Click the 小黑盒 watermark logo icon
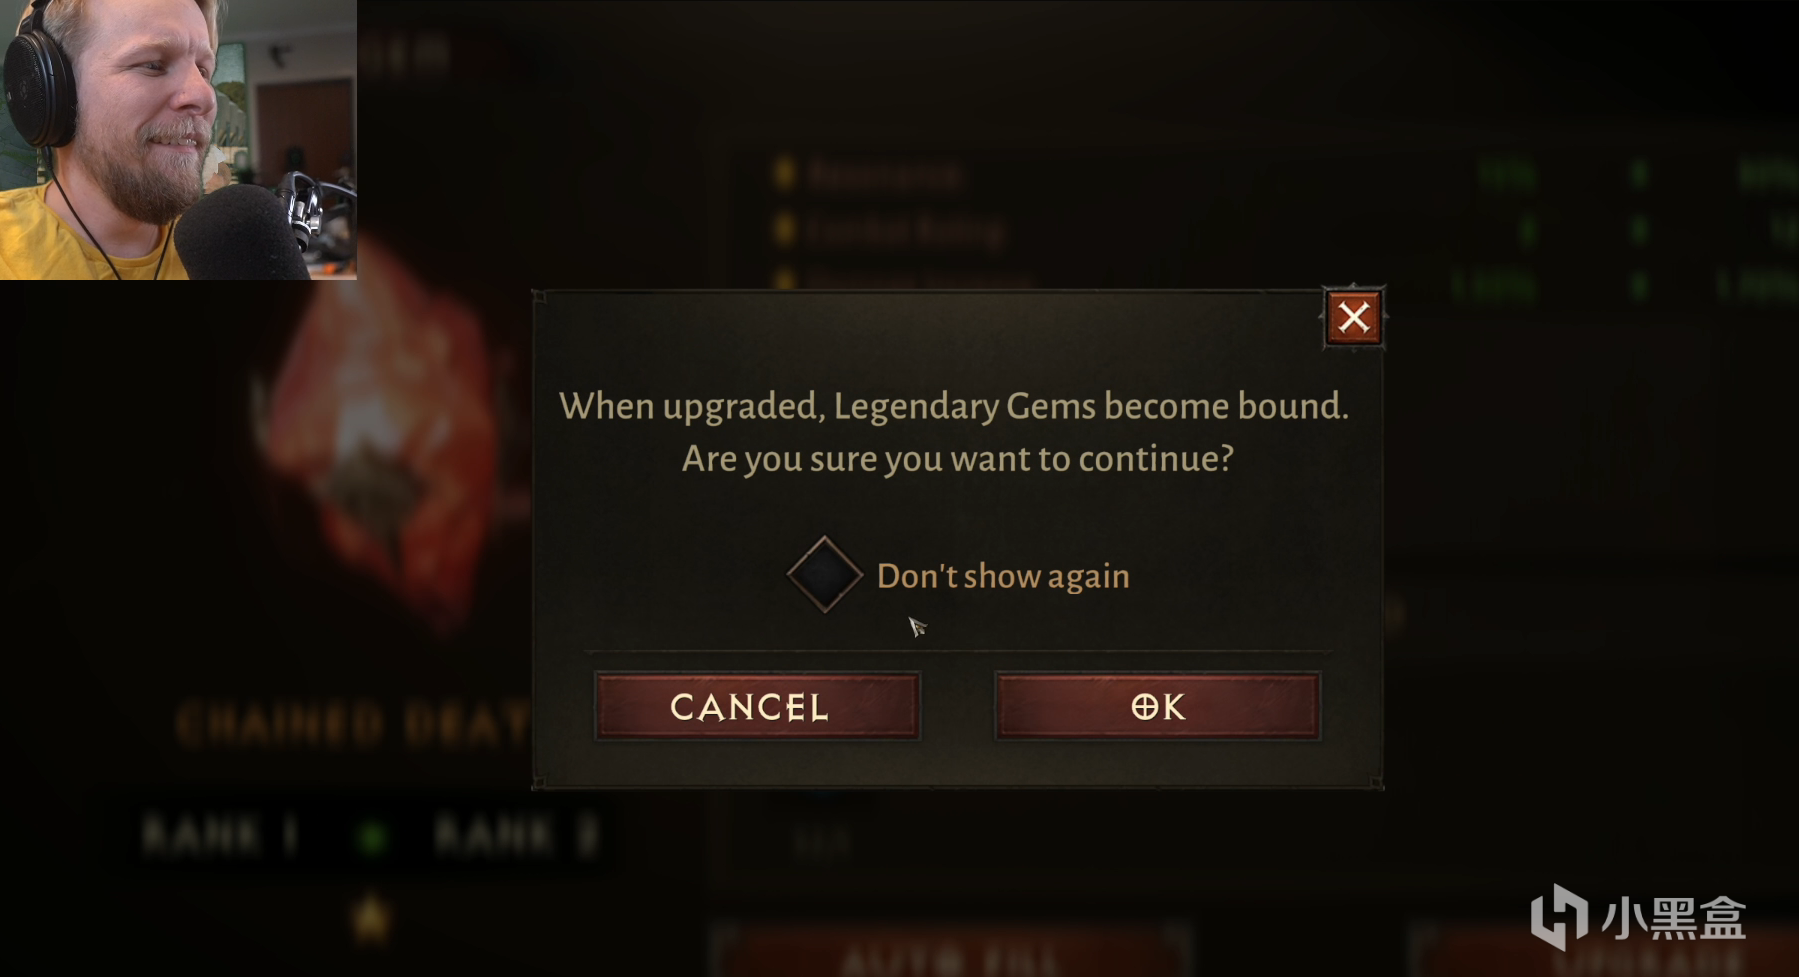The height and width of the screenshot is (977, 1799). tap(1559, 916)
